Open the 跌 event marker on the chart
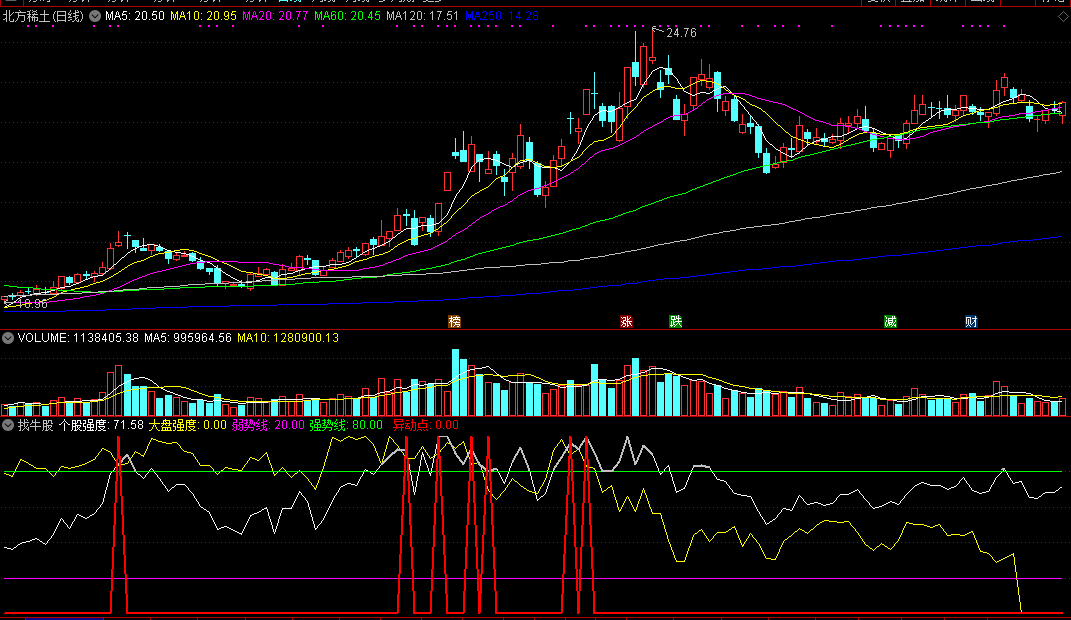The image size is (1071, 620). click(x=676, y=322)
